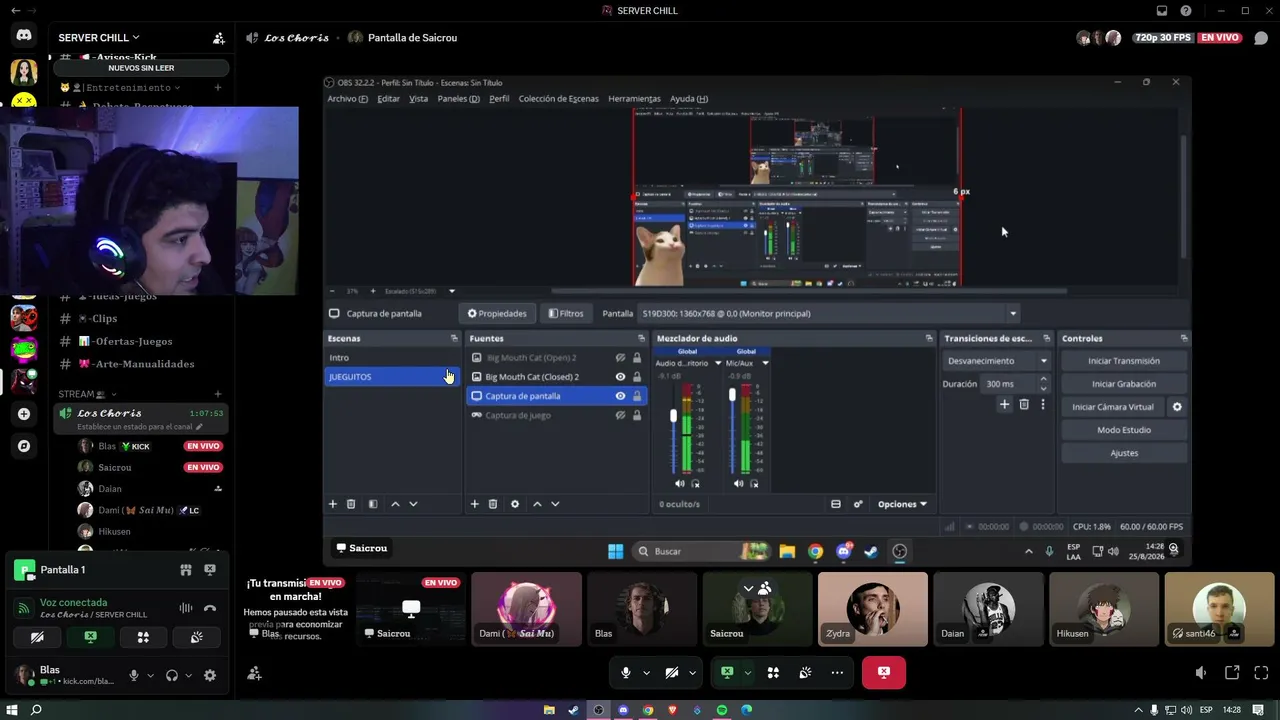Open screen share options arrow in call bar
1280x720 pixels.
coord(747,673)
